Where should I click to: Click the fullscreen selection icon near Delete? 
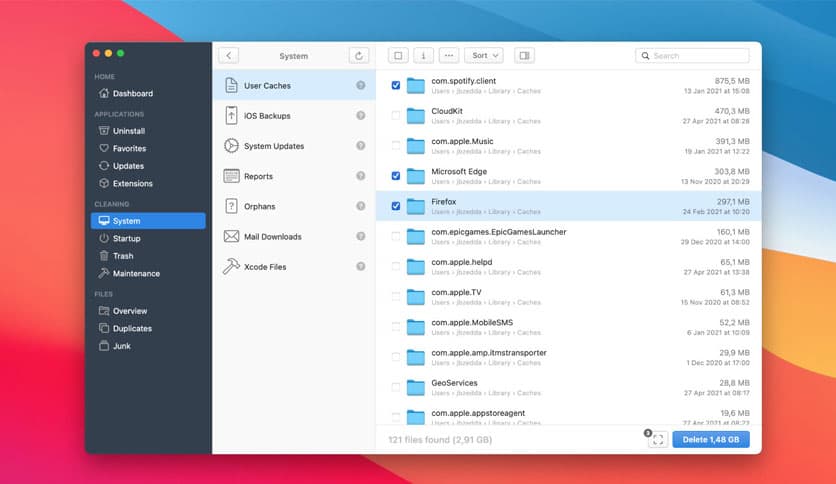[x=658, y=439]
